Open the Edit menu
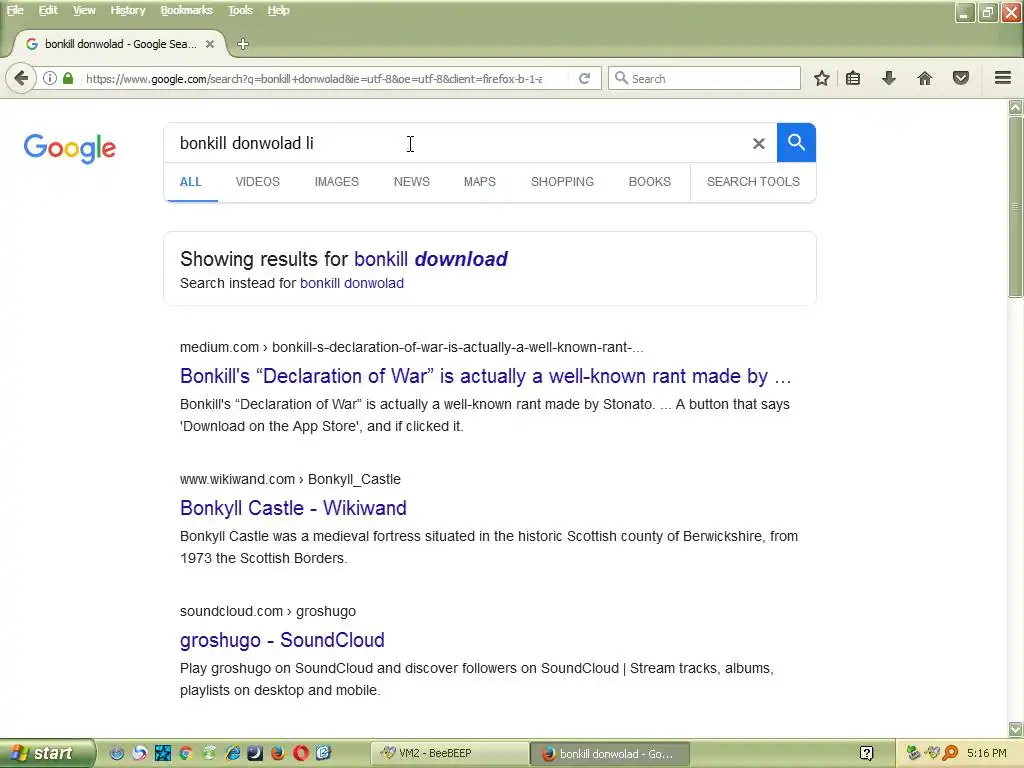Screen dimensions: 1024x768 pos(48,10)
